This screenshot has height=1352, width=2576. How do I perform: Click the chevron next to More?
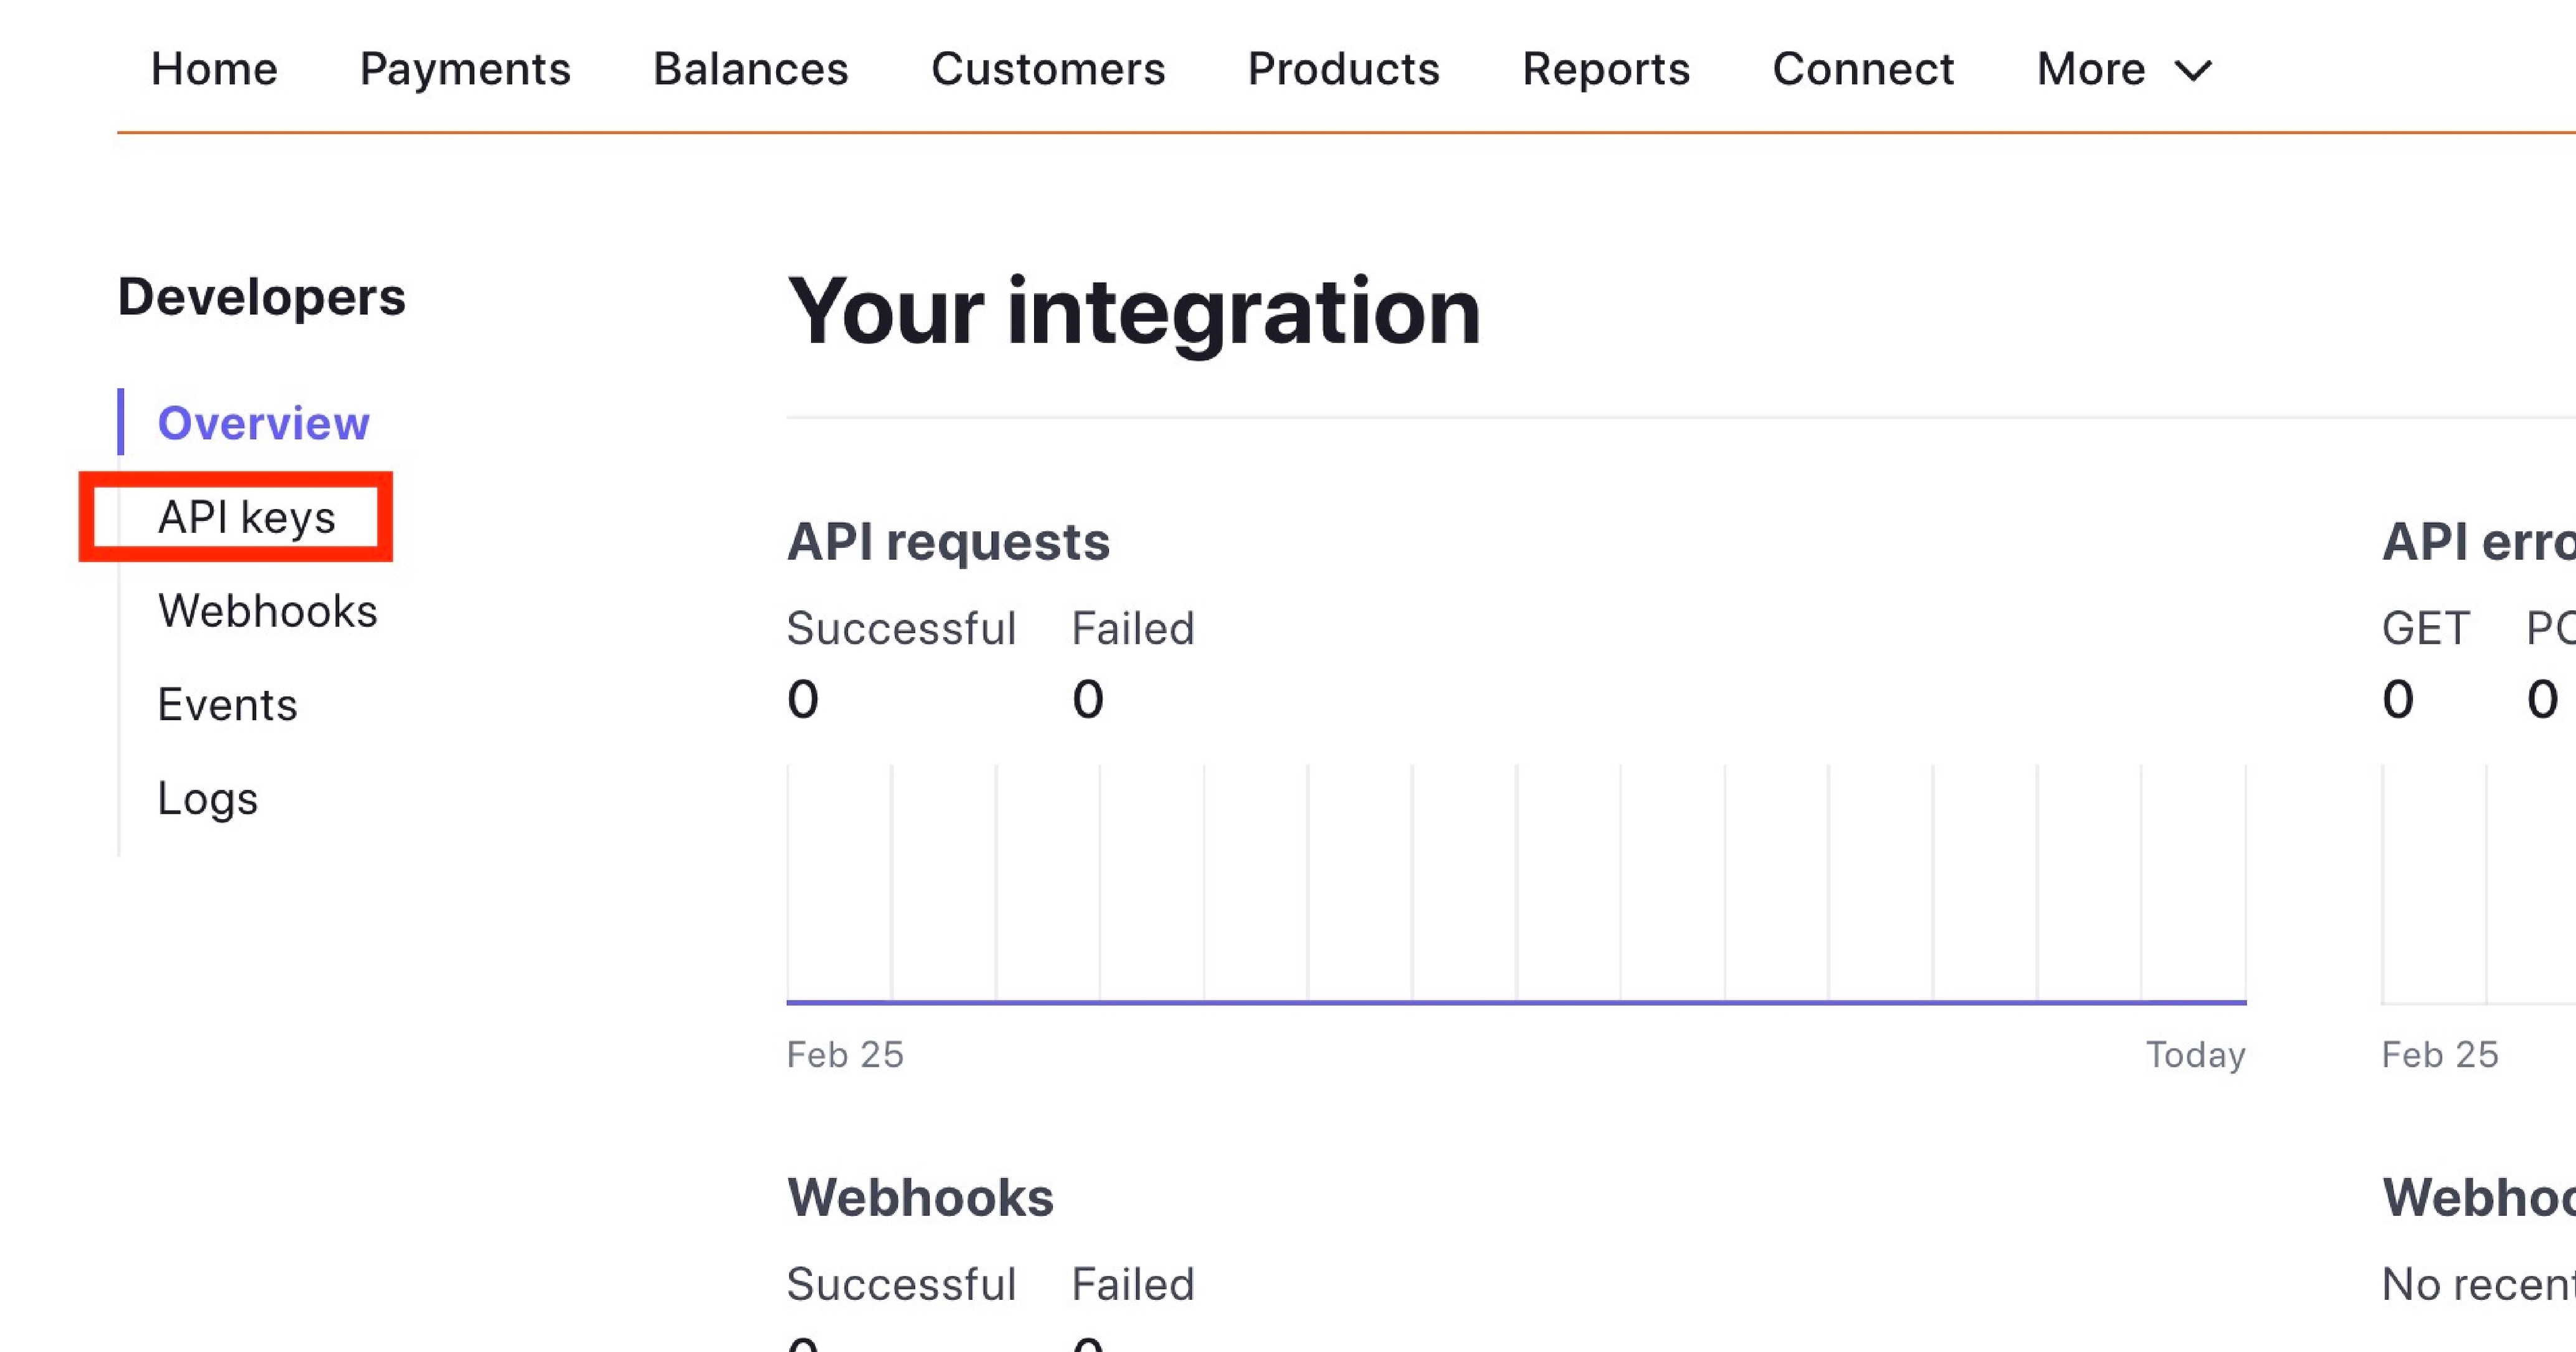click(2194, 71)
